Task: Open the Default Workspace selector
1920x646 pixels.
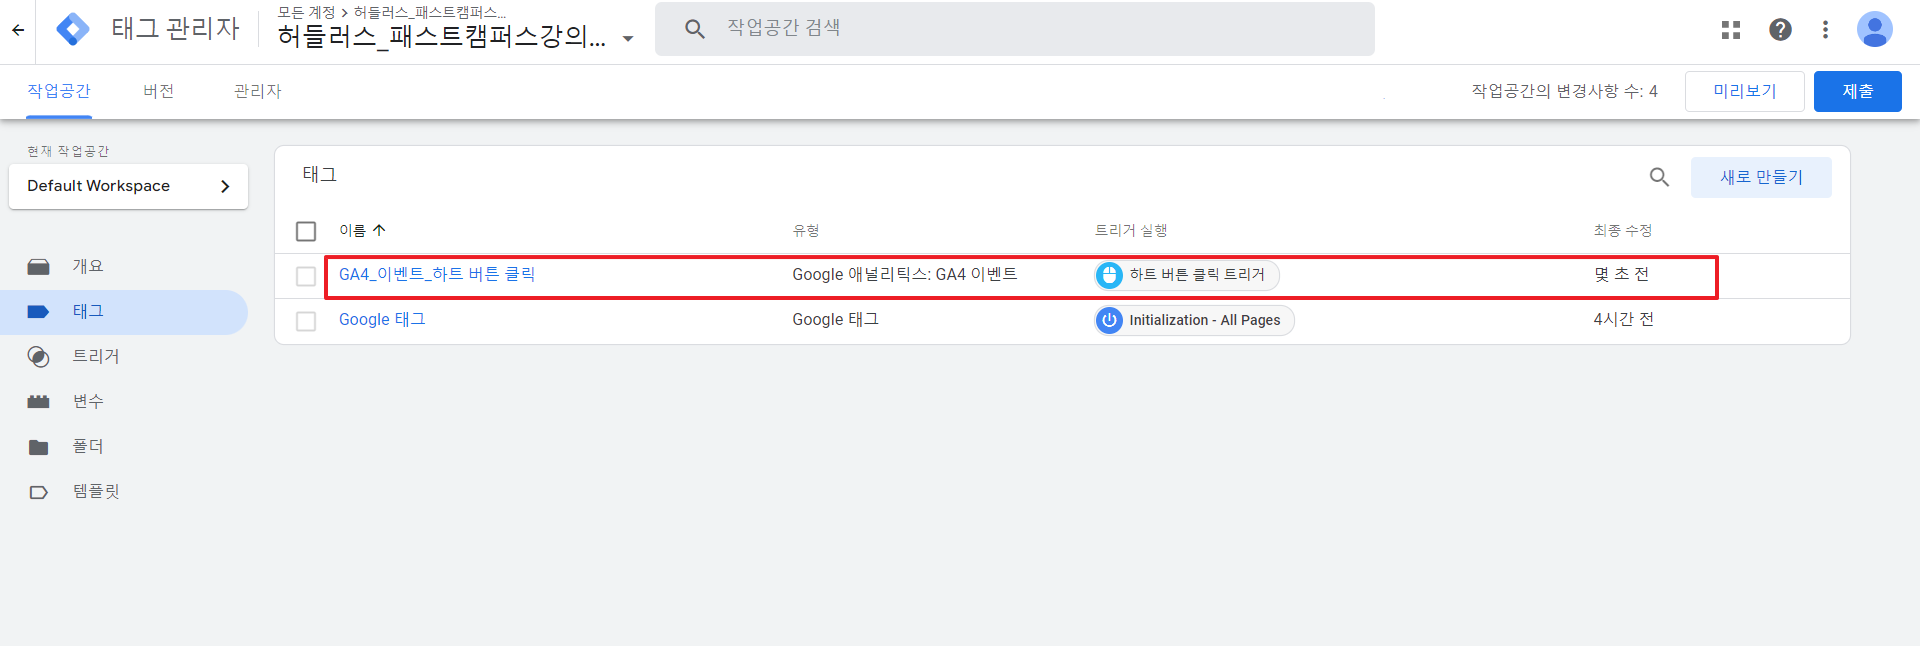Action: tap(128, 186)
